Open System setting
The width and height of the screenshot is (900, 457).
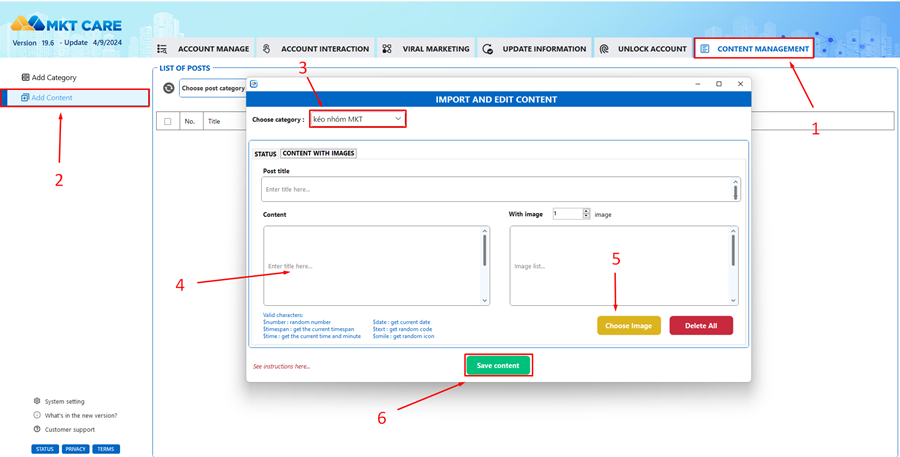pyautogui.click(x=64, y=401)
